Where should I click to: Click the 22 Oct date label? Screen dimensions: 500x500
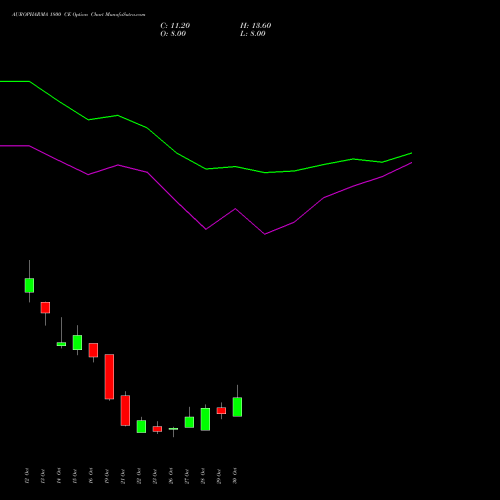click(x=139, y=476)
